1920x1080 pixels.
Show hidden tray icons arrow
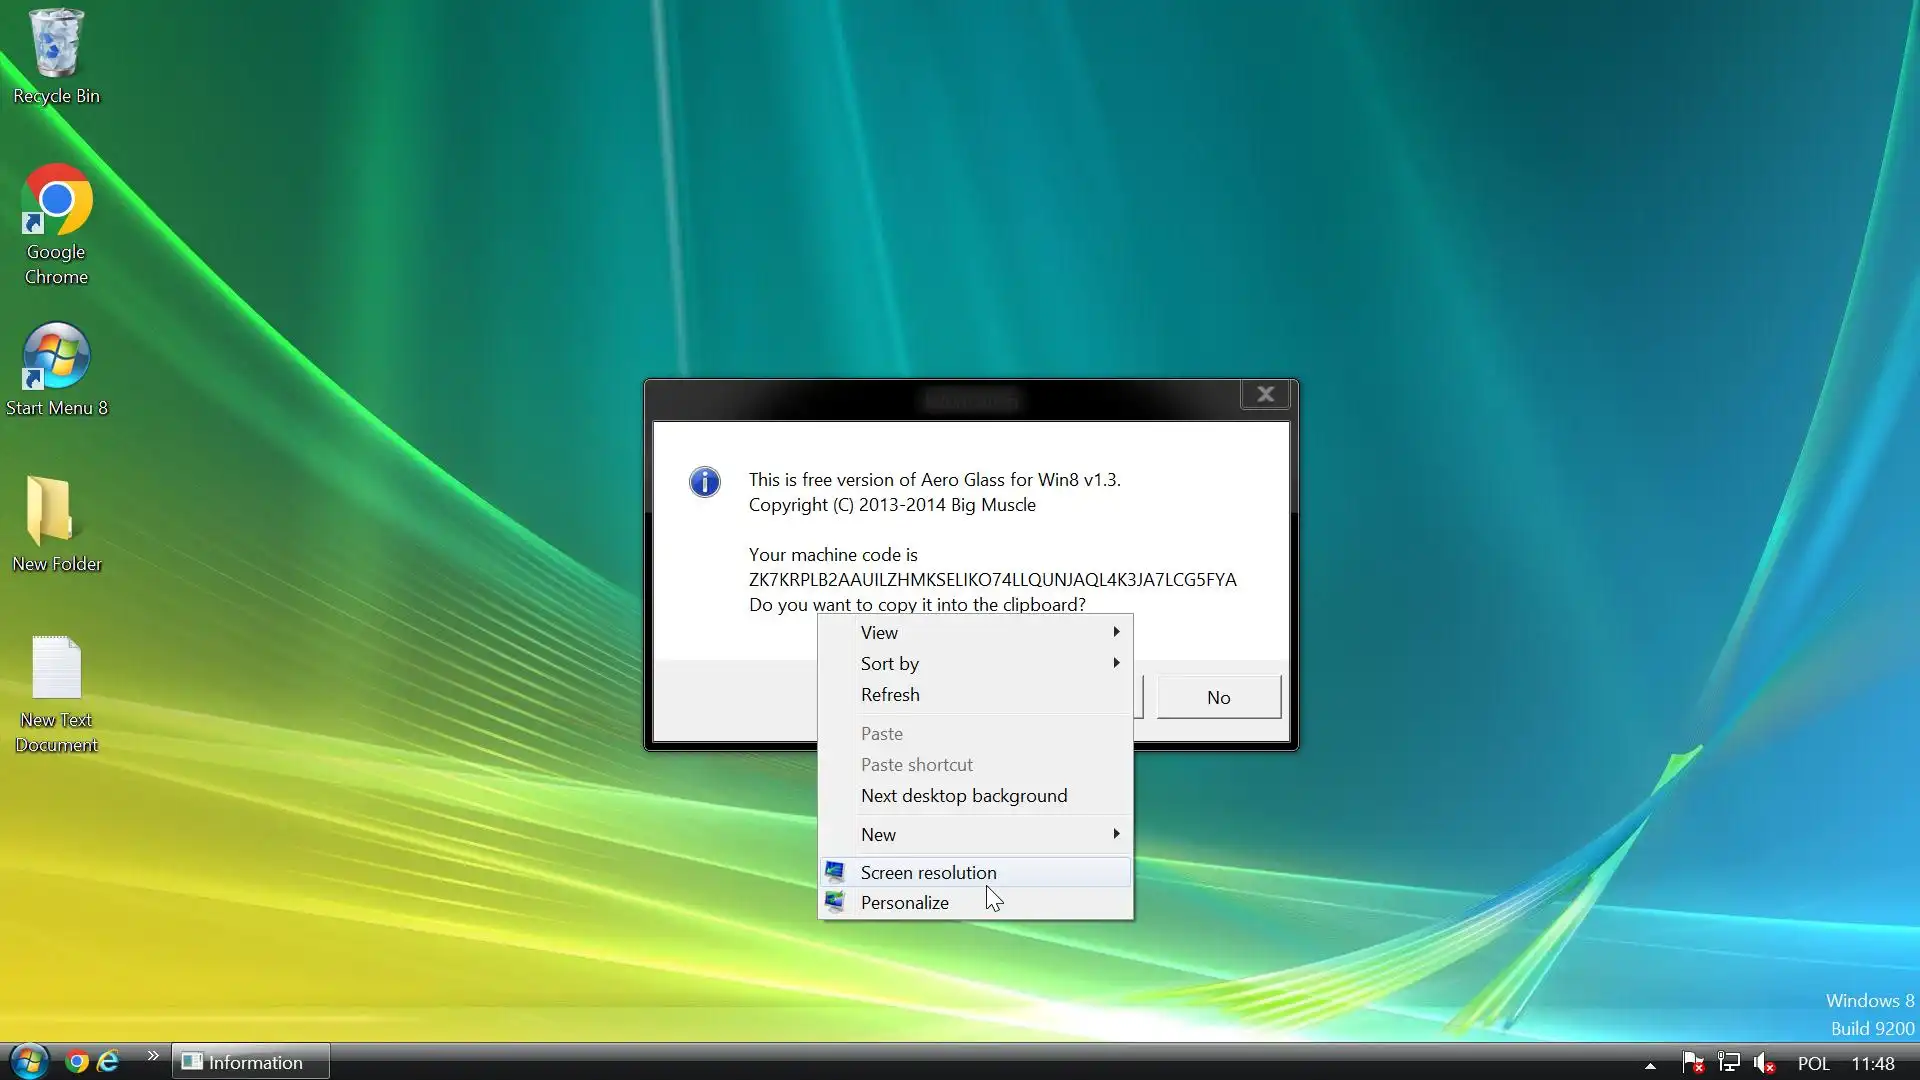tap(1650, 1065)
